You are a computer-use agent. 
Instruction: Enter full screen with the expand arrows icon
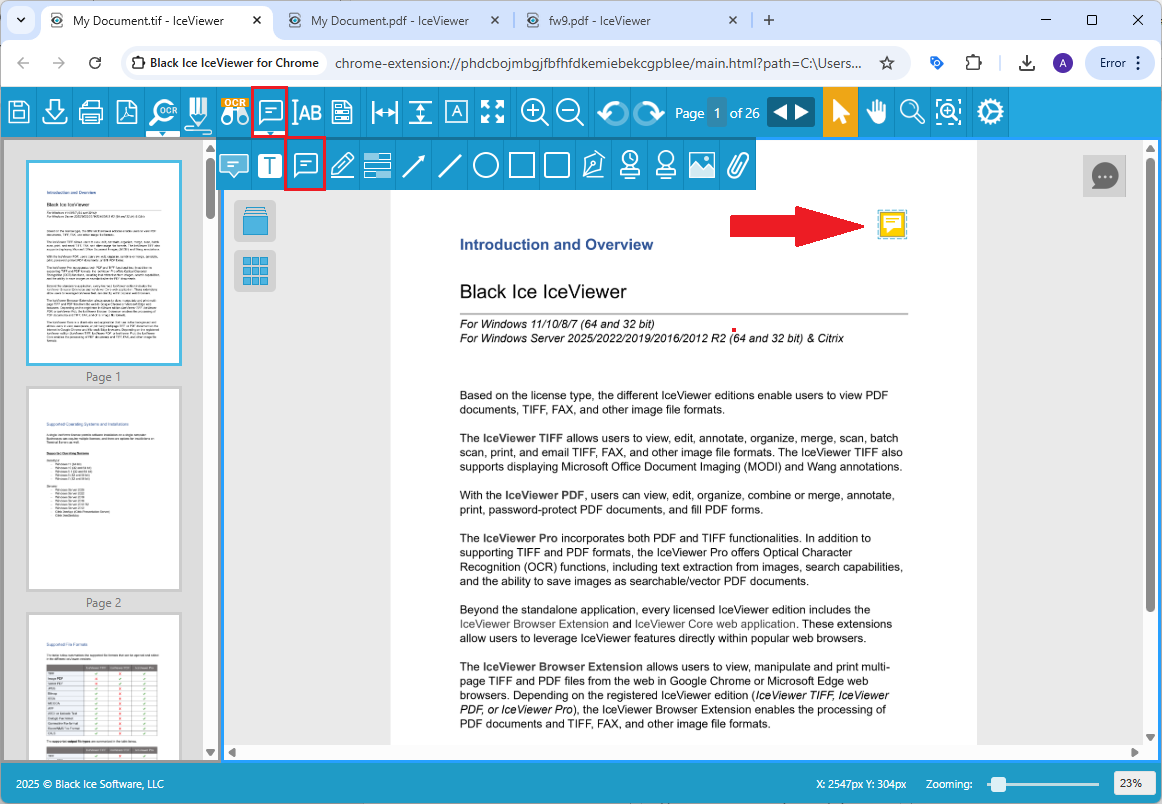tap(492, 113)
